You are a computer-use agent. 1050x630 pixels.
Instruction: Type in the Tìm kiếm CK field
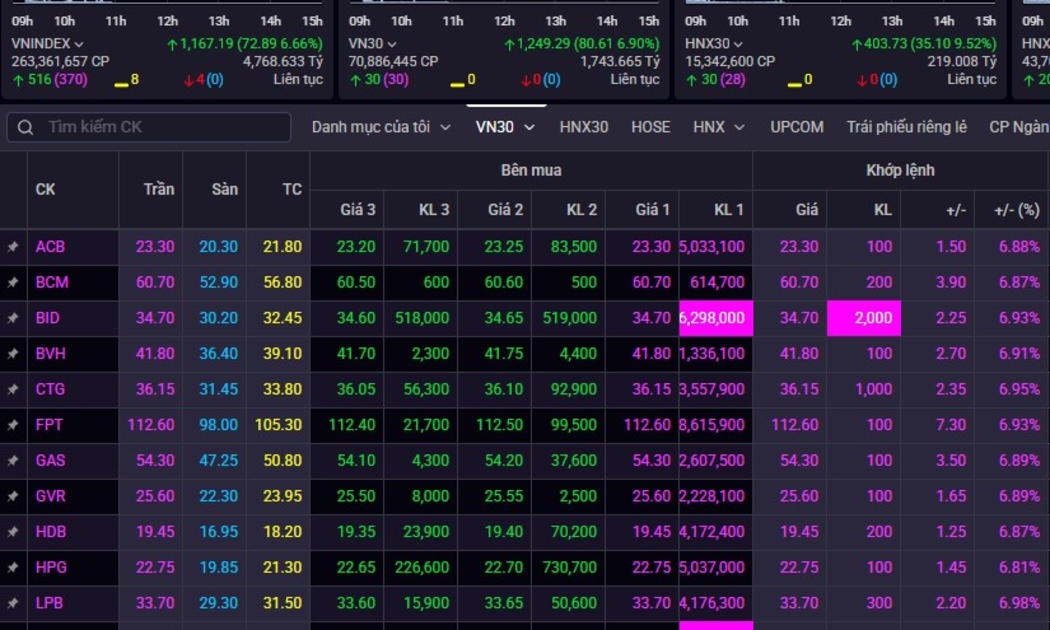pyautogui.click(x=160, y=127)
